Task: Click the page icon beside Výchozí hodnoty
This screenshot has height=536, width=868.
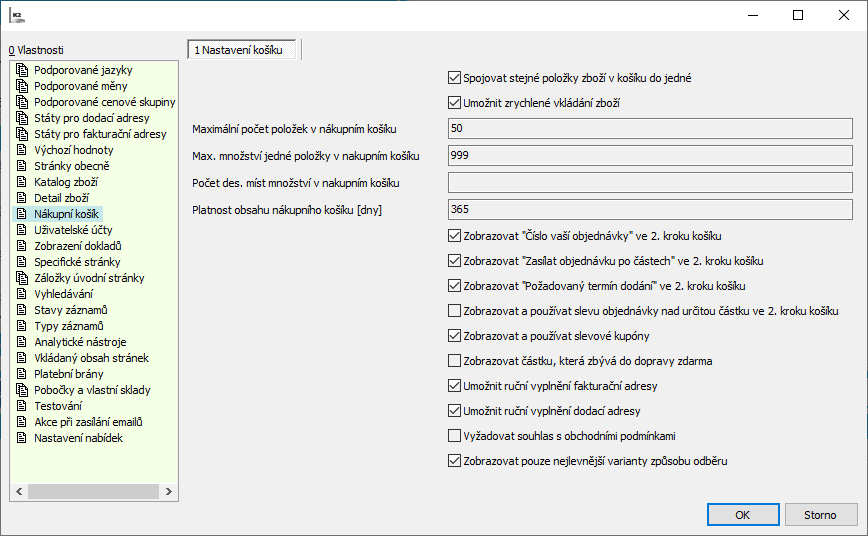Action: (22, 150)
